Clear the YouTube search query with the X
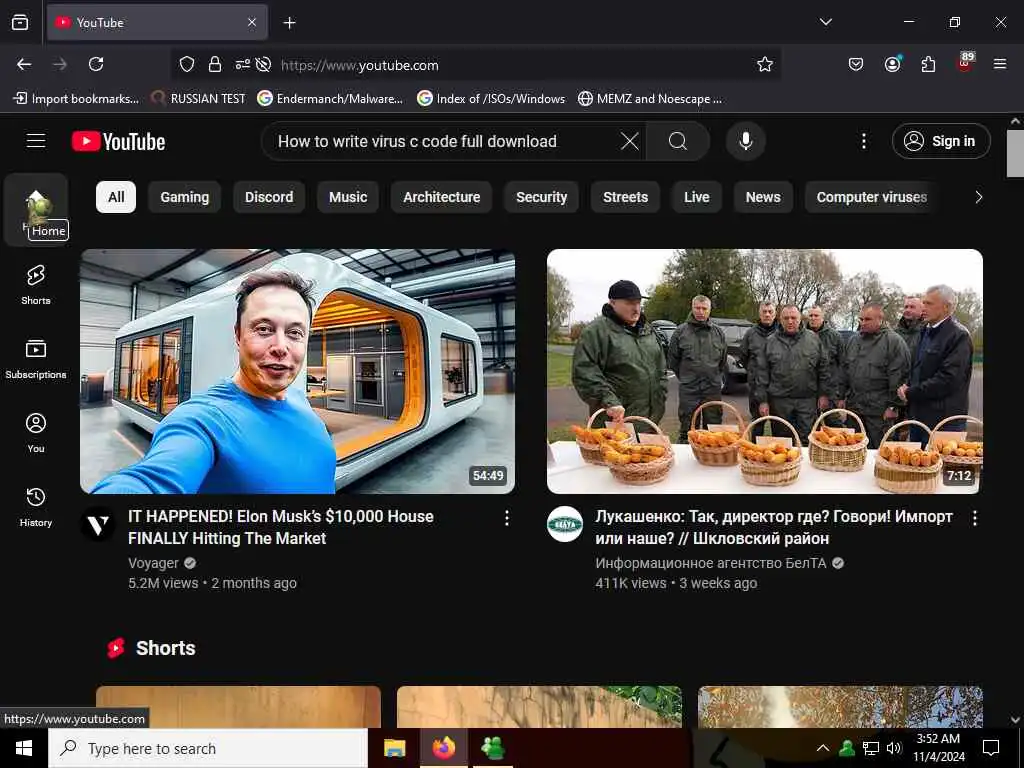Screen dimensions: 1024x768 point(630,141)
